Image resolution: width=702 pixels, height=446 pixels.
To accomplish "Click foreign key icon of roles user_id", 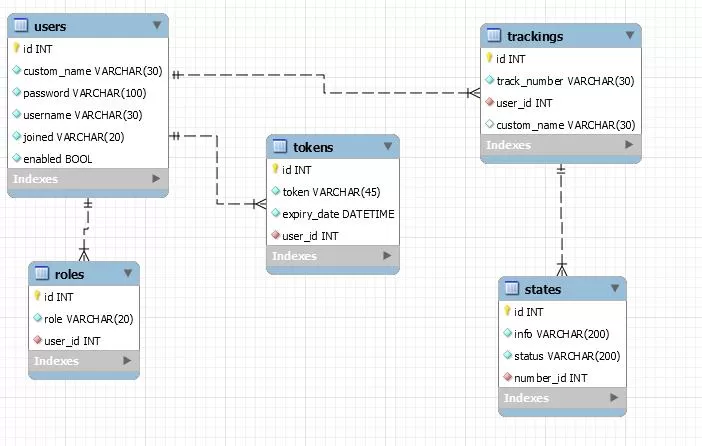I will (x=38, y=340).
